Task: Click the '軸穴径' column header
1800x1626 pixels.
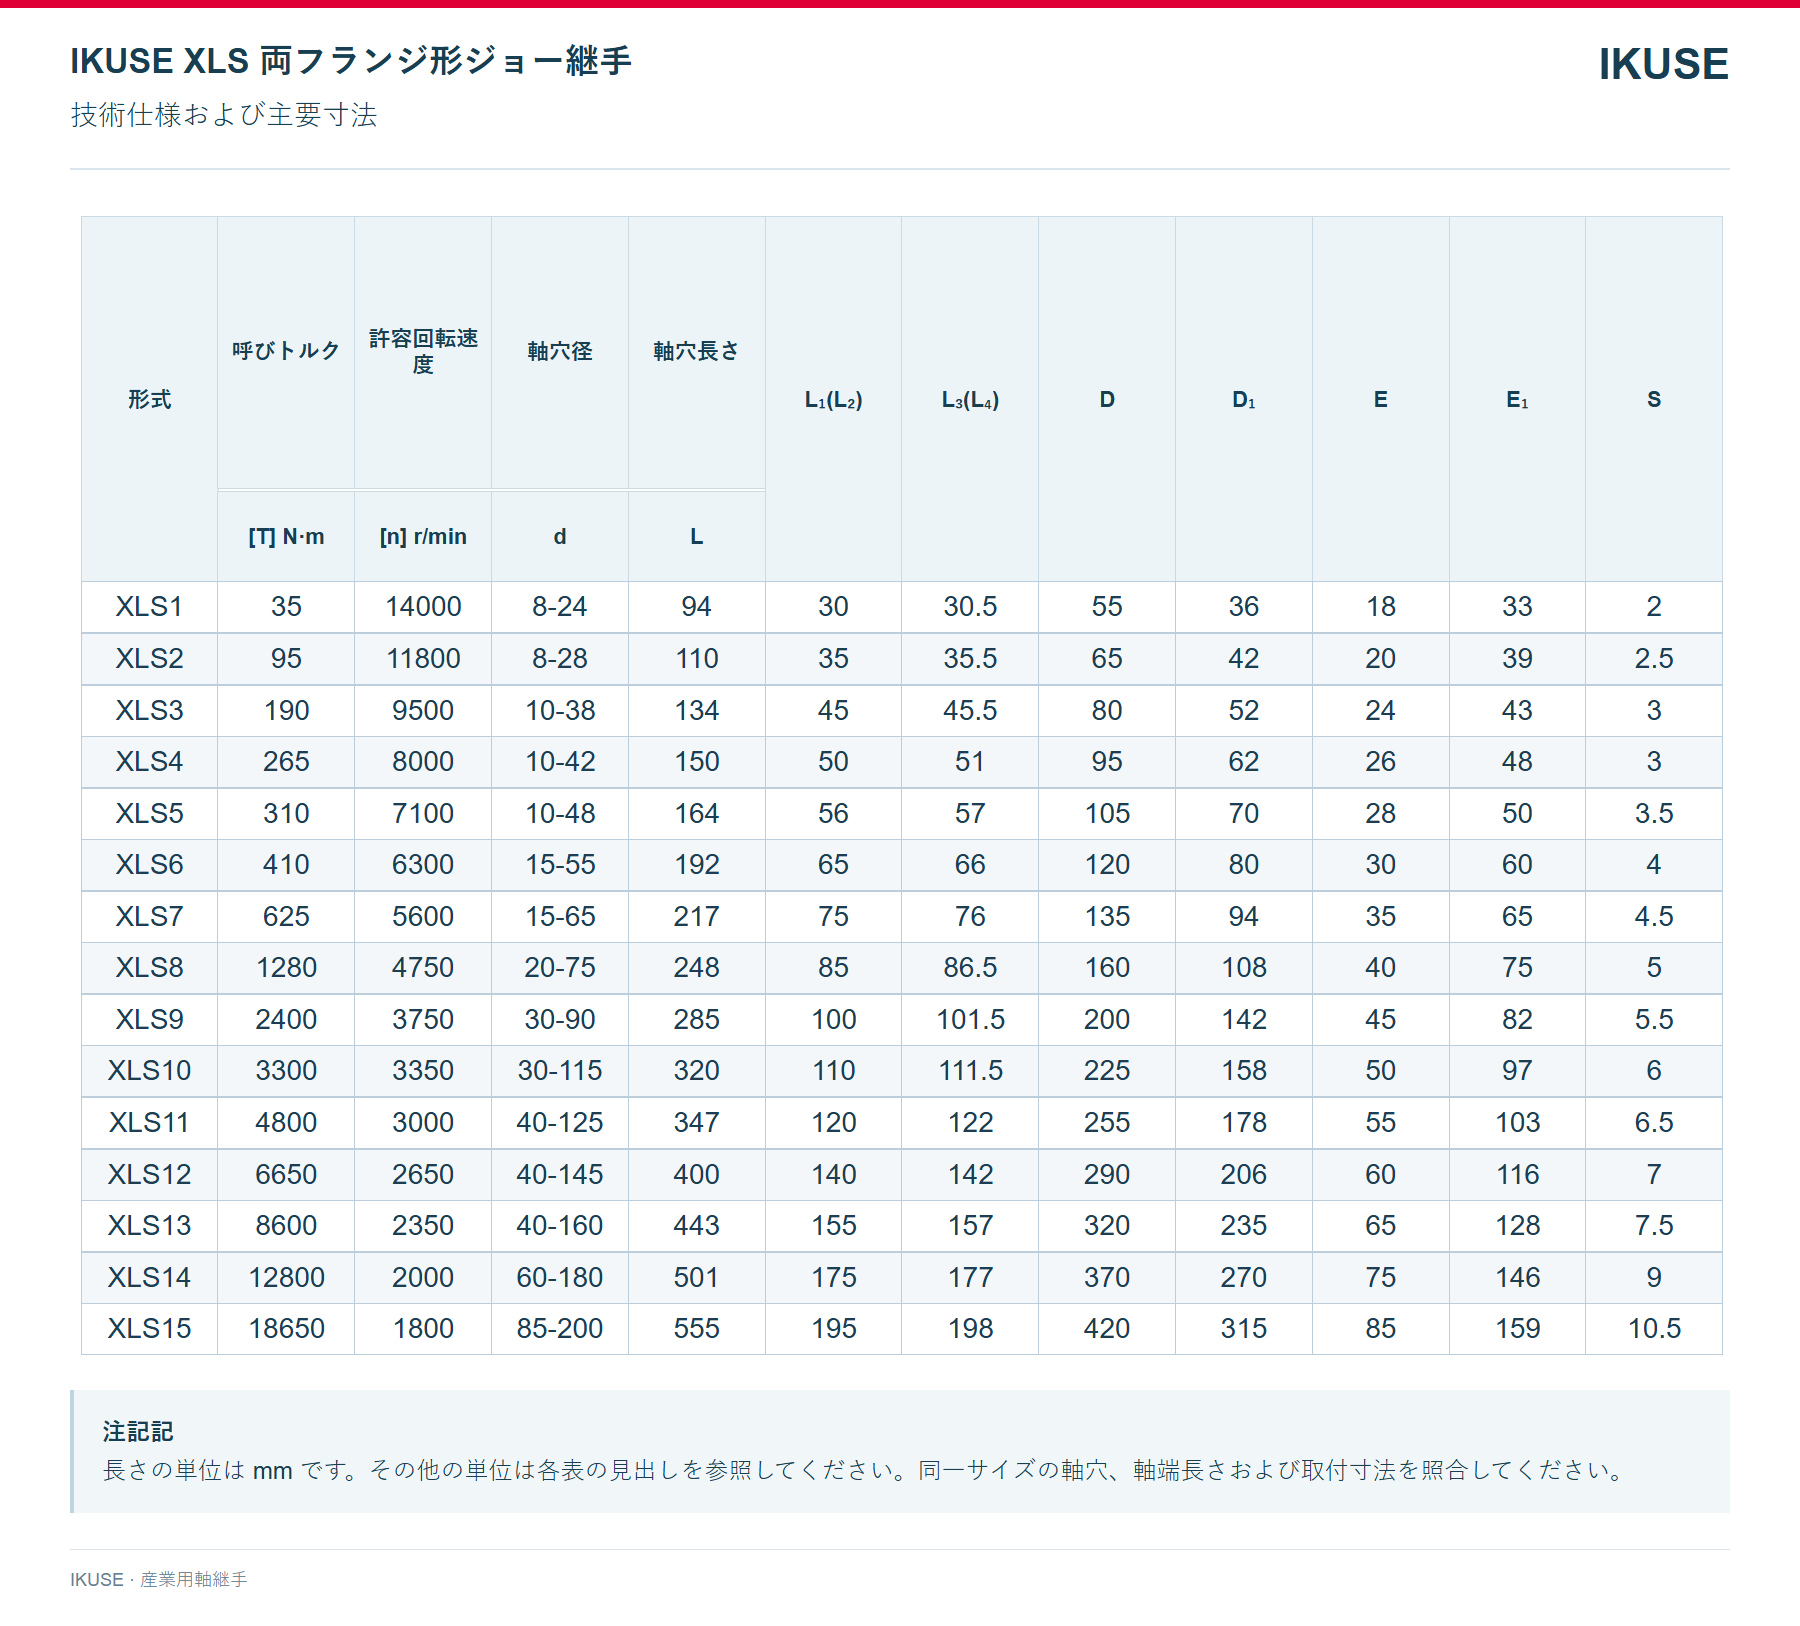Action: 560,351
